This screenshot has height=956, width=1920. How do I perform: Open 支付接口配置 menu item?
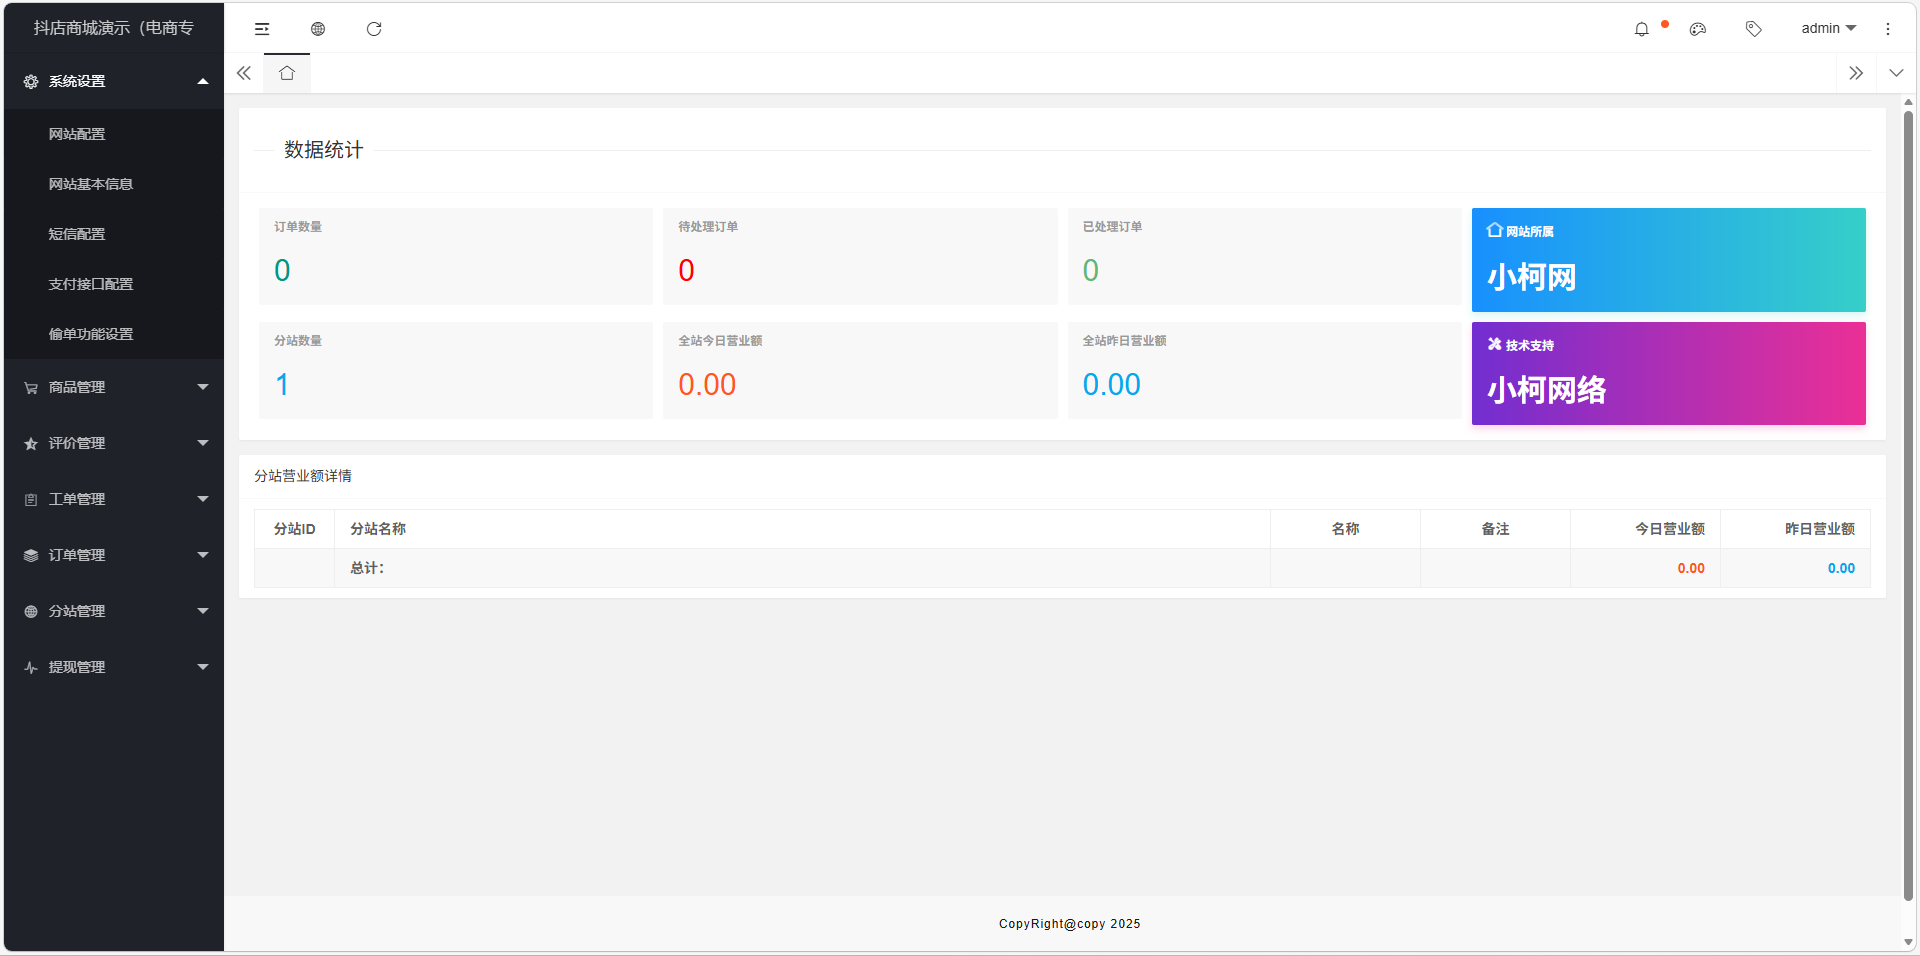click(x=91, y=284)
